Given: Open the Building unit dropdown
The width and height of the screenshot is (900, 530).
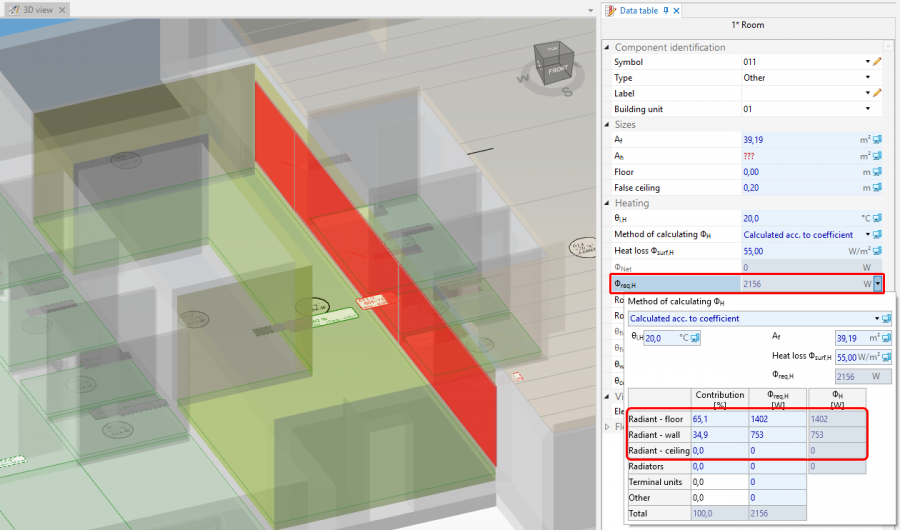Looking at the screenshot, I should pos(867,109).
